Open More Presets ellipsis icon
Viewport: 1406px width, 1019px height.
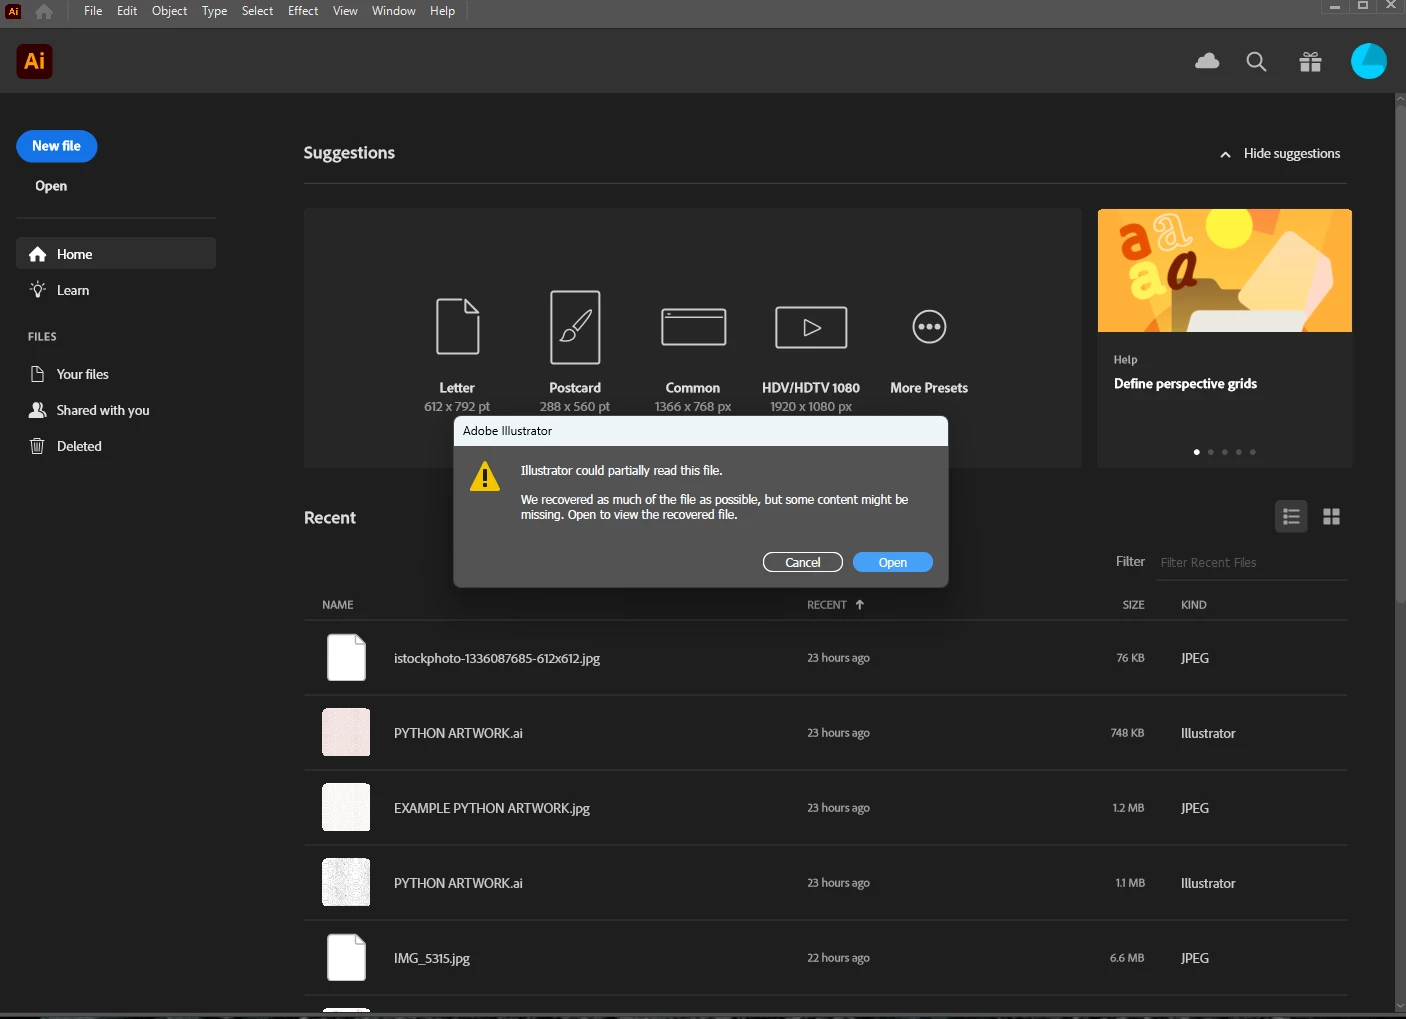pyautogui.click(x=929, y=327)
